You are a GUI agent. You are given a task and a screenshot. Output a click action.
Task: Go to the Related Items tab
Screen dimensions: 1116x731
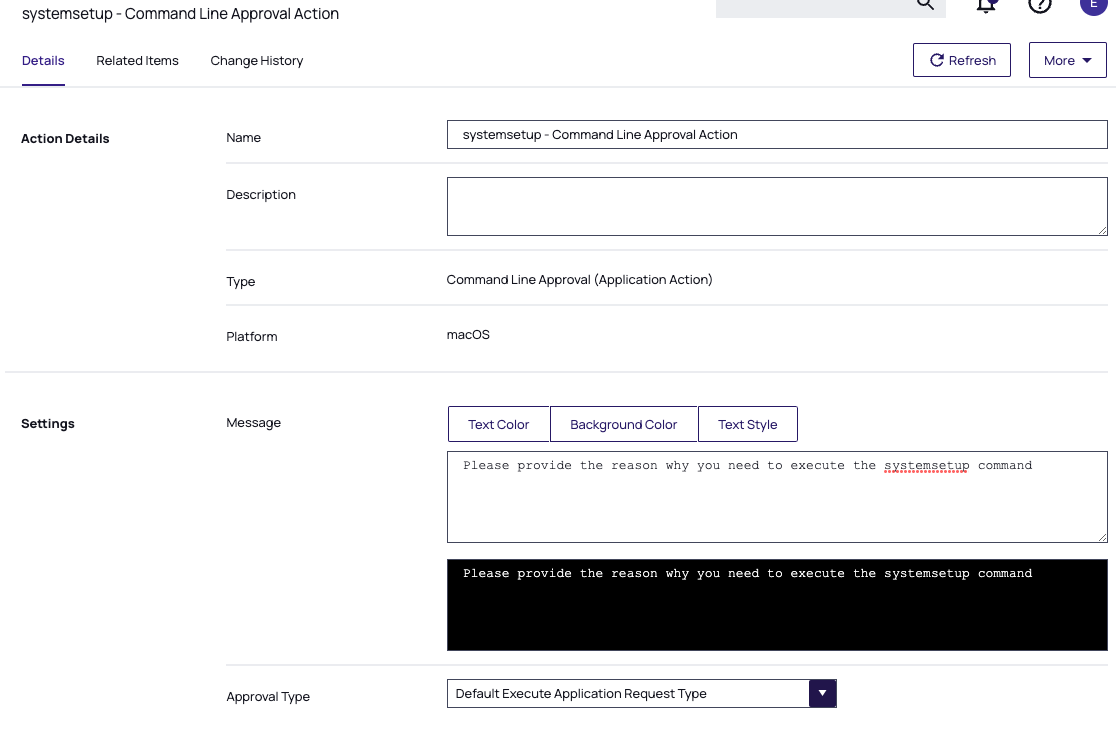coord(137,61)
